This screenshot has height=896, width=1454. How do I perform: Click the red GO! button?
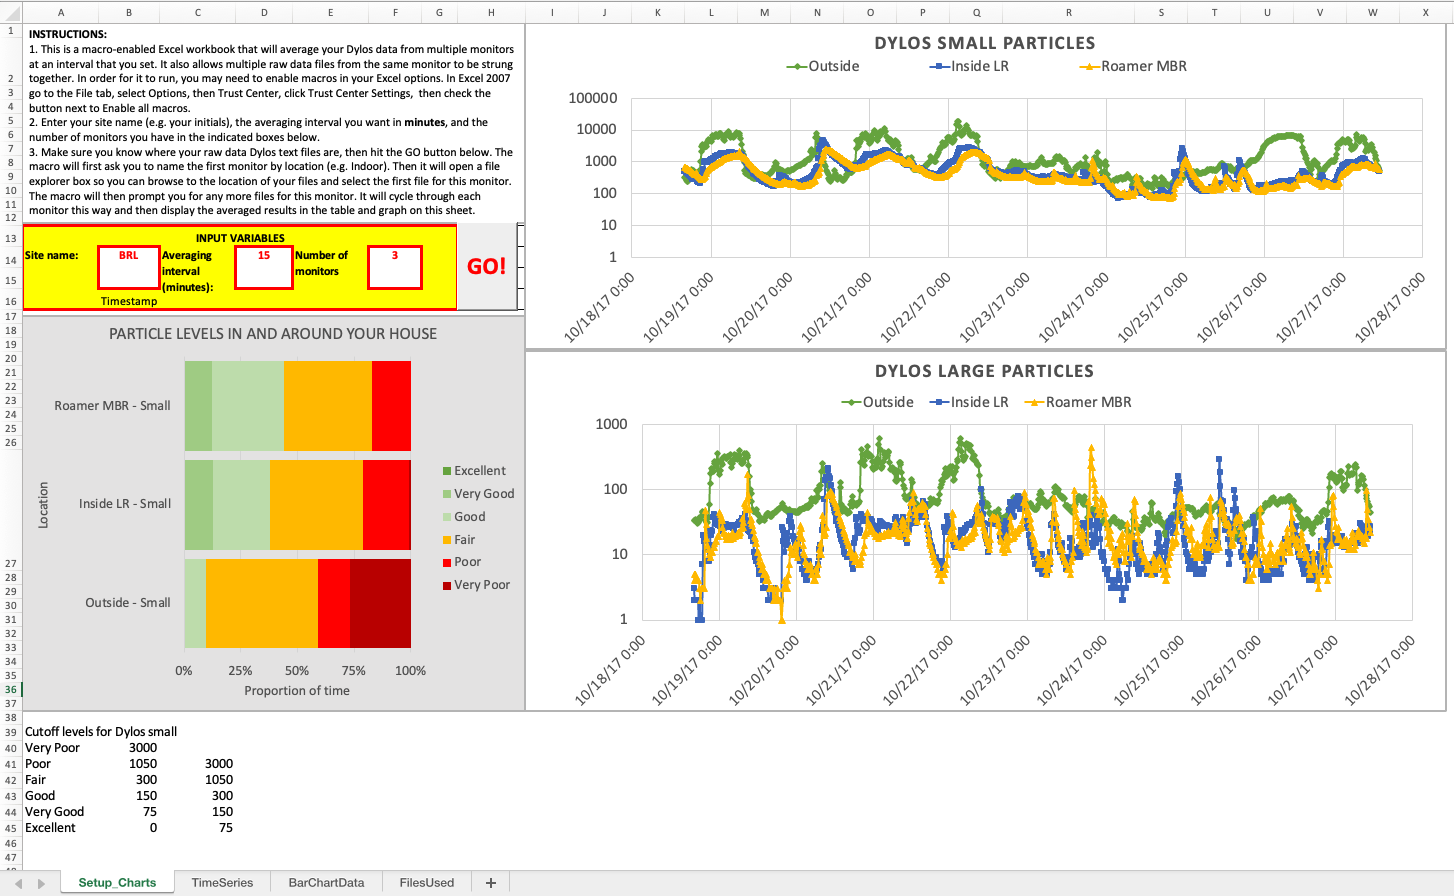coord(487,266)
